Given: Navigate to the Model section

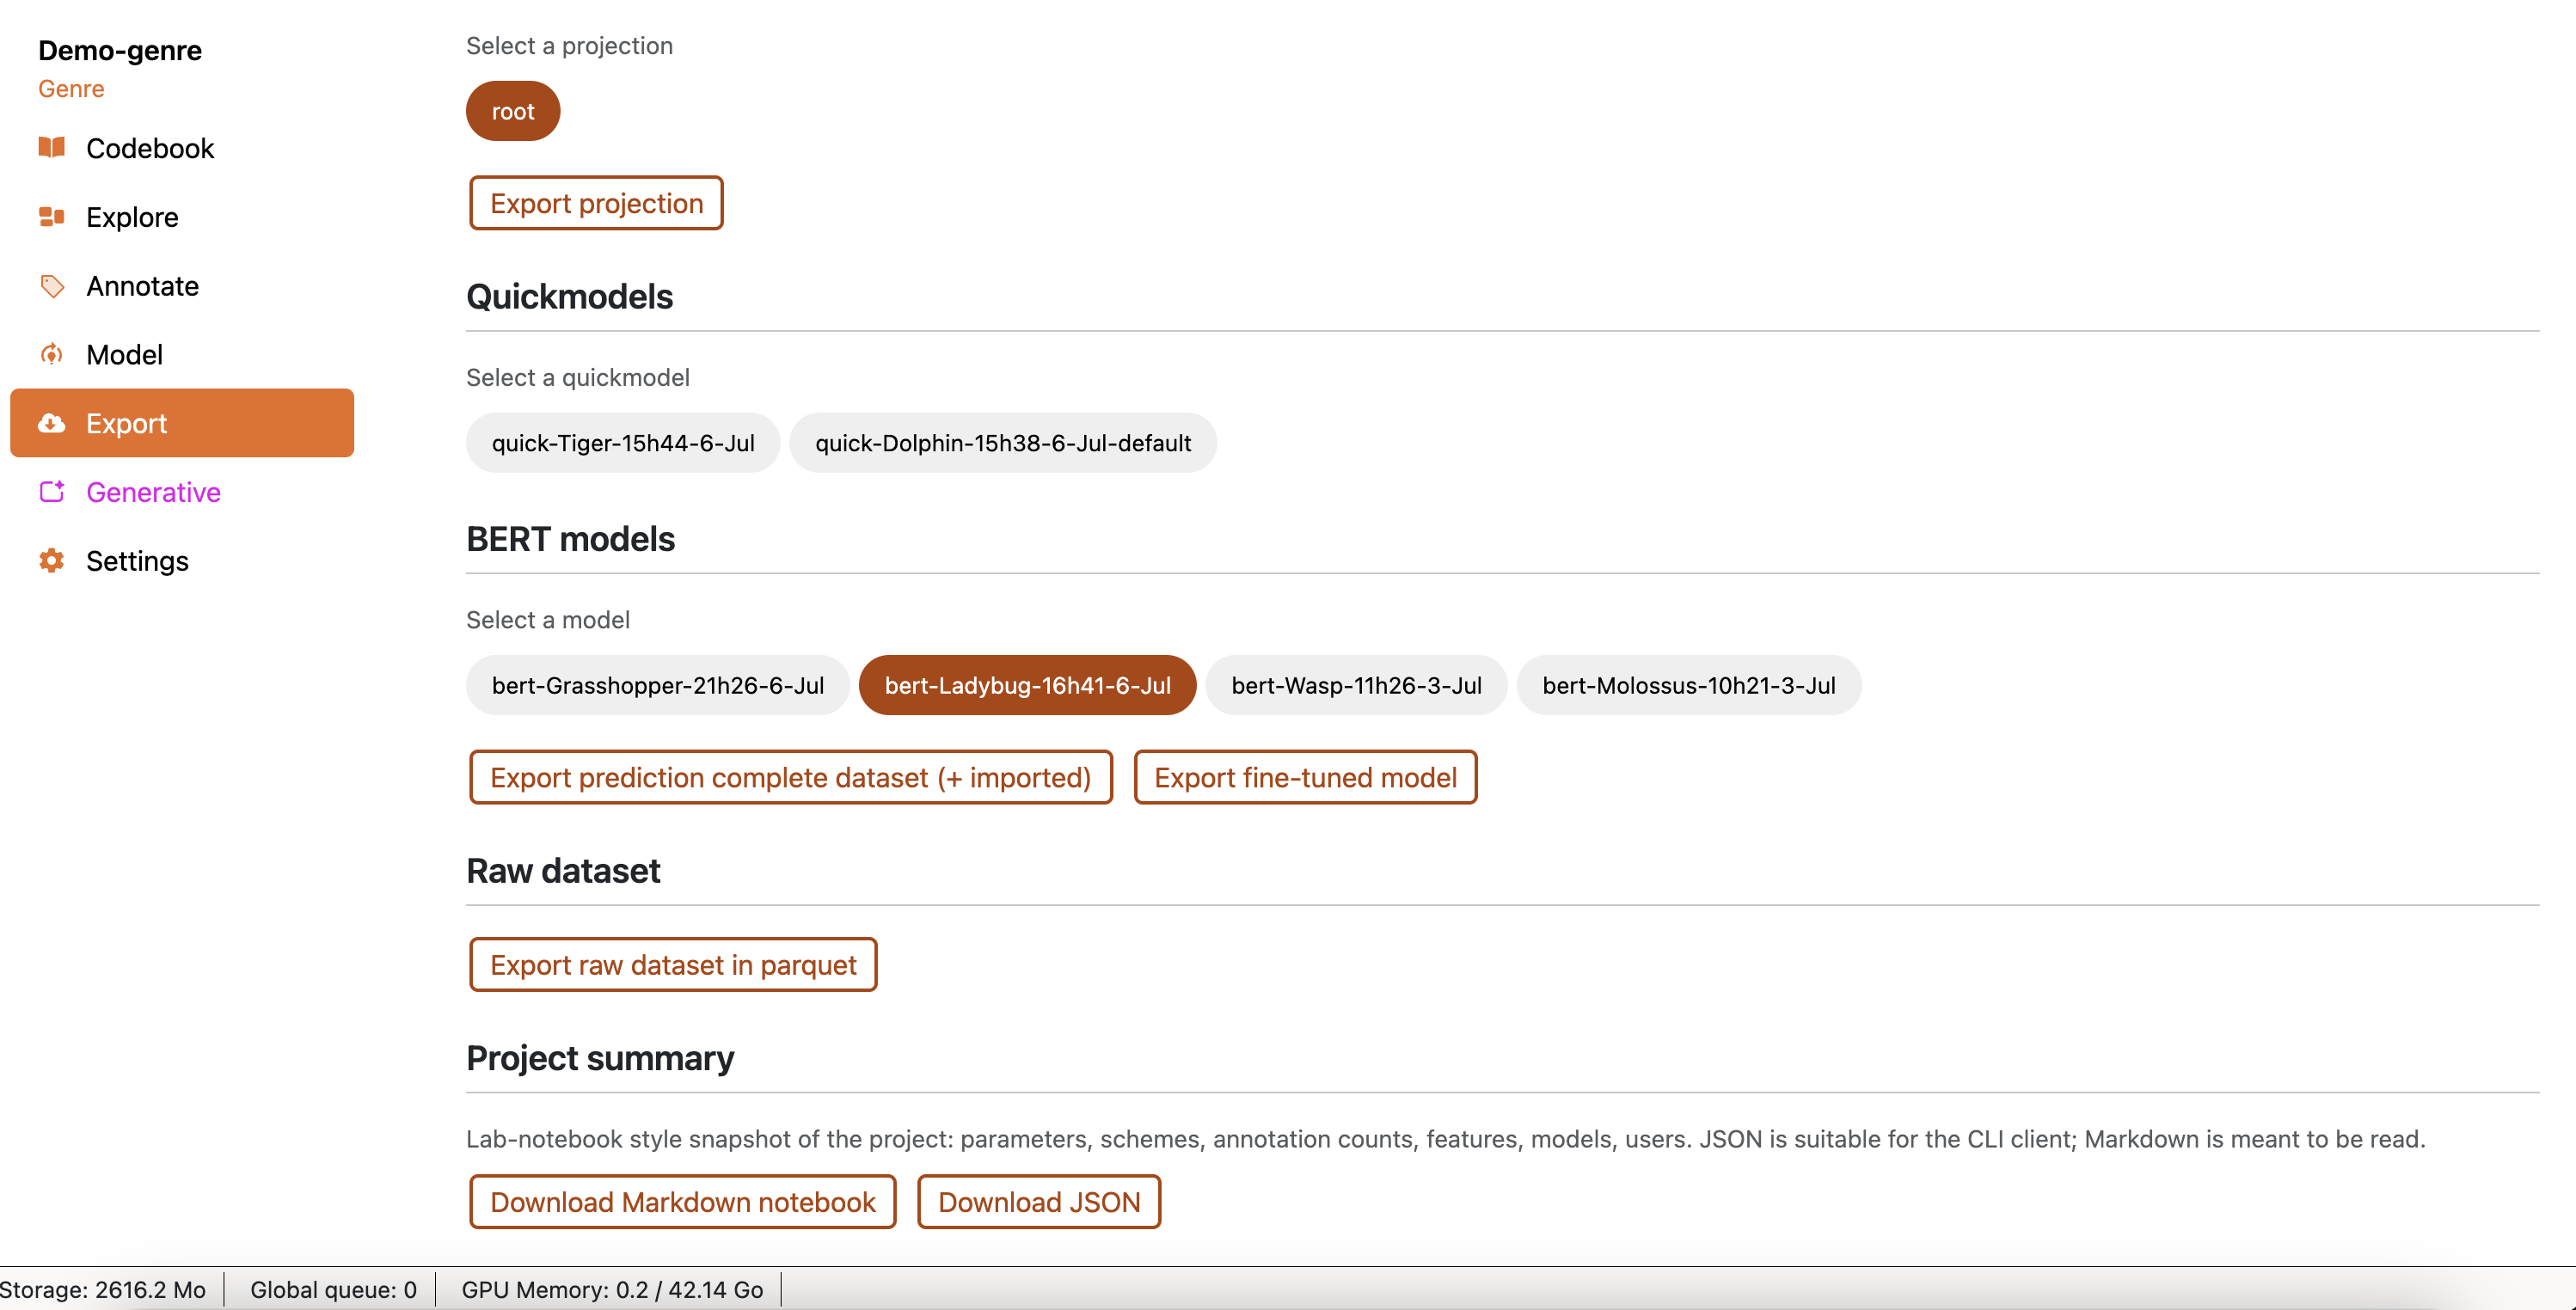Looking at the screenshot, I should point(182,354).
